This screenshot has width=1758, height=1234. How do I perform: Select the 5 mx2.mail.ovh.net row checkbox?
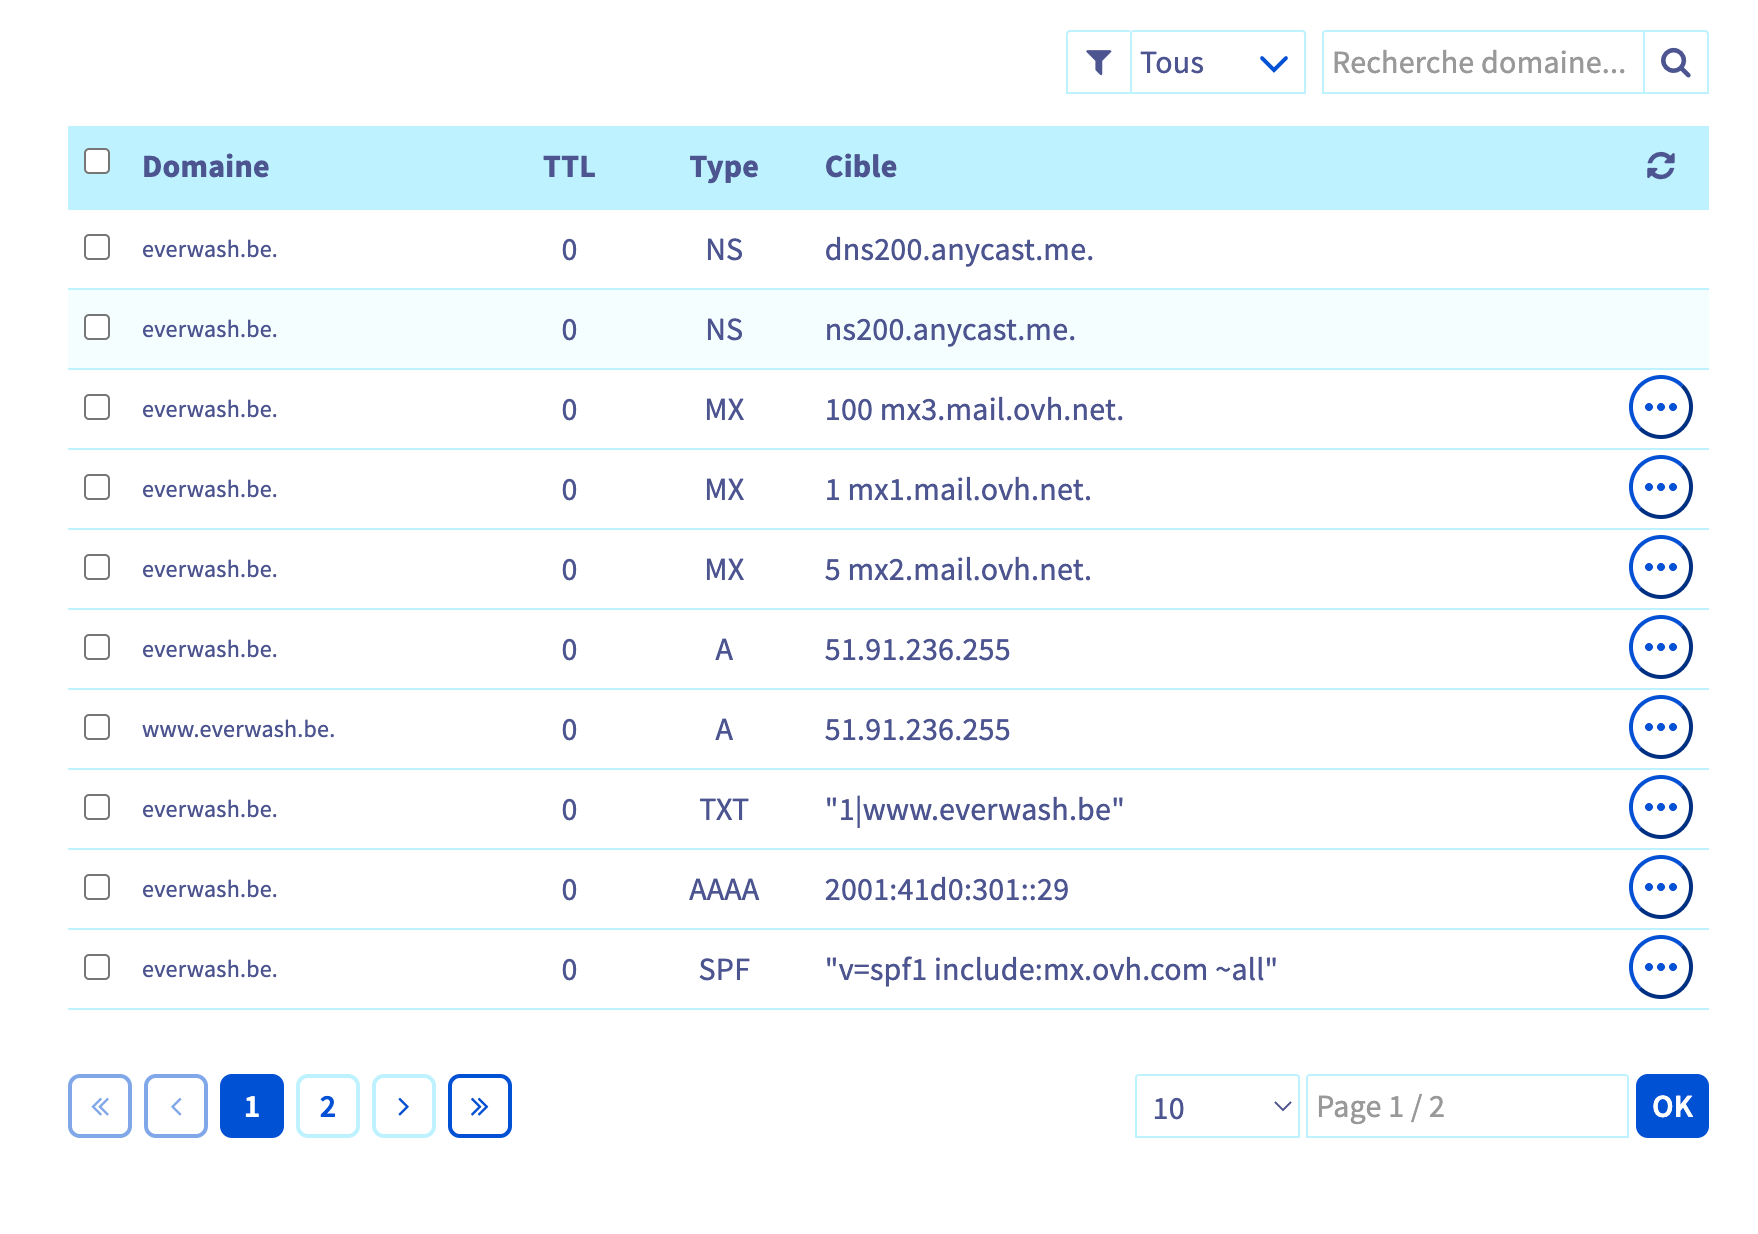pyautogui.click(x=97, y=568)
